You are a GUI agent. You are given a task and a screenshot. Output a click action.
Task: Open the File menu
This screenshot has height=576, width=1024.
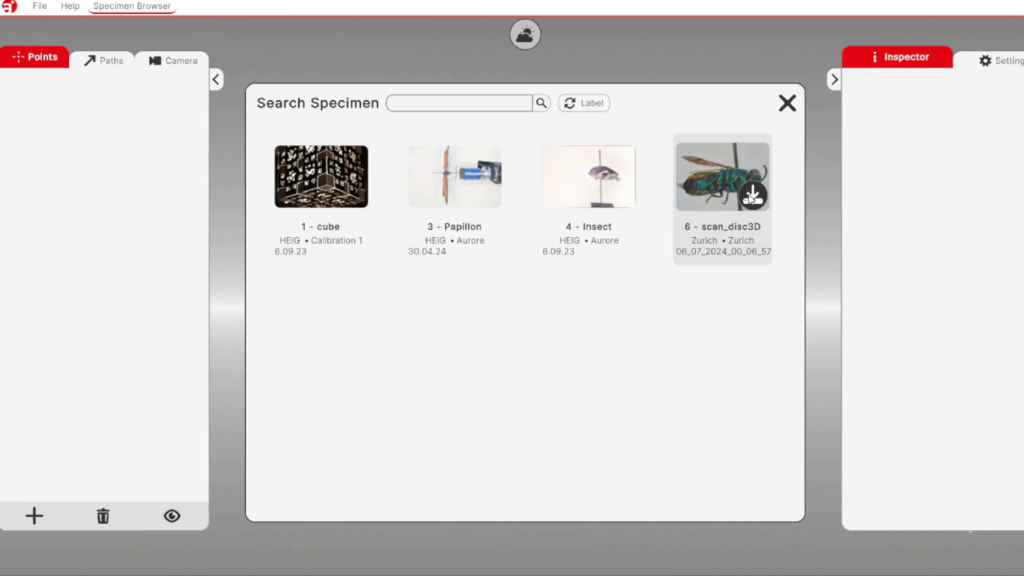(40, 6)
